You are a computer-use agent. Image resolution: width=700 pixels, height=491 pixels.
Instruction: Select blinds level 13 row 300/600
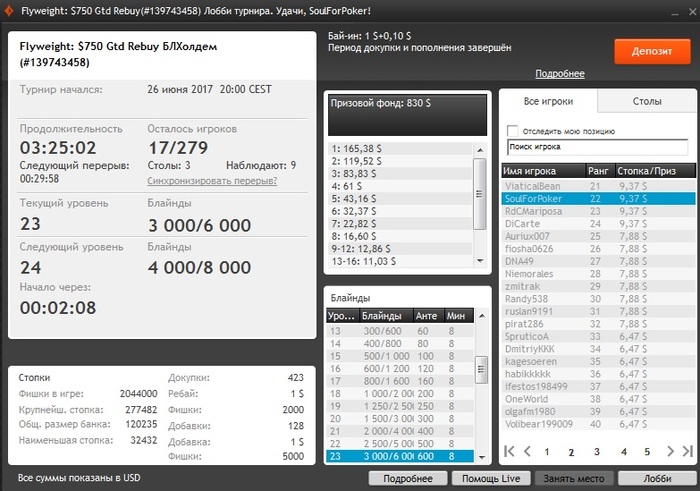click(x=400, y=331)
